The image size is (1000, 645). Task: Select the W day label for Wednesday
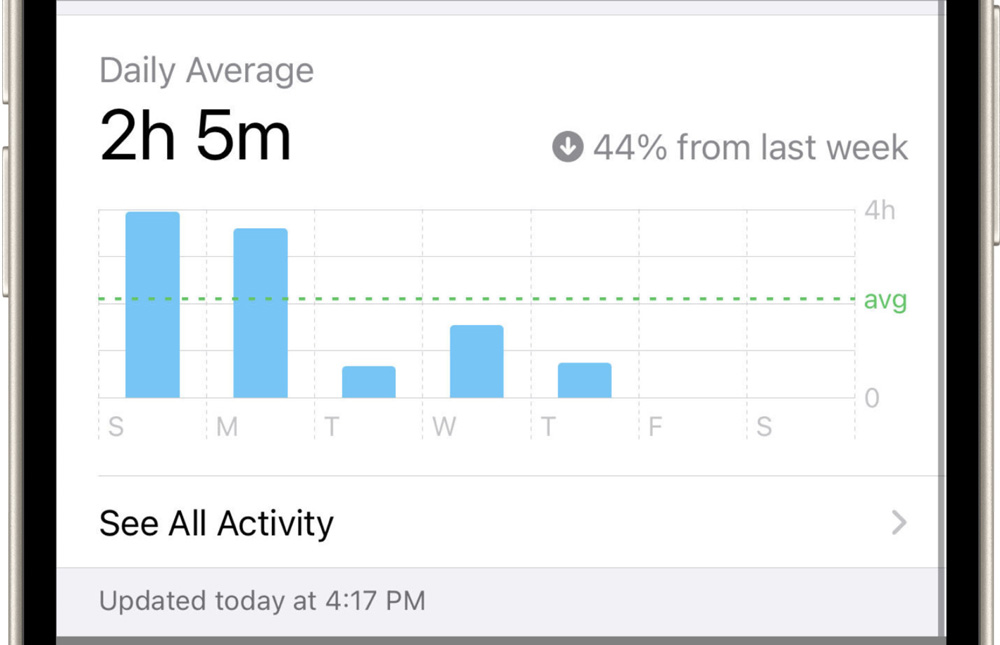[x=444, y=428]
